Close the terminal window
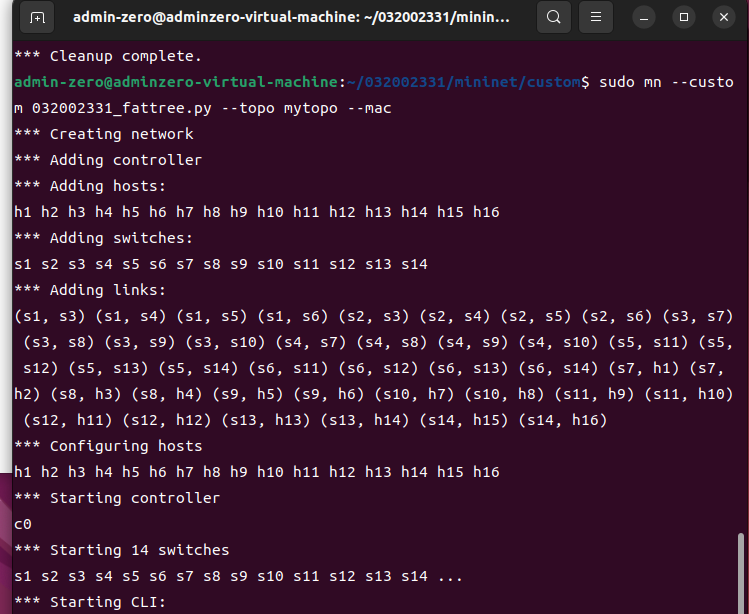 tap(724, 18)
